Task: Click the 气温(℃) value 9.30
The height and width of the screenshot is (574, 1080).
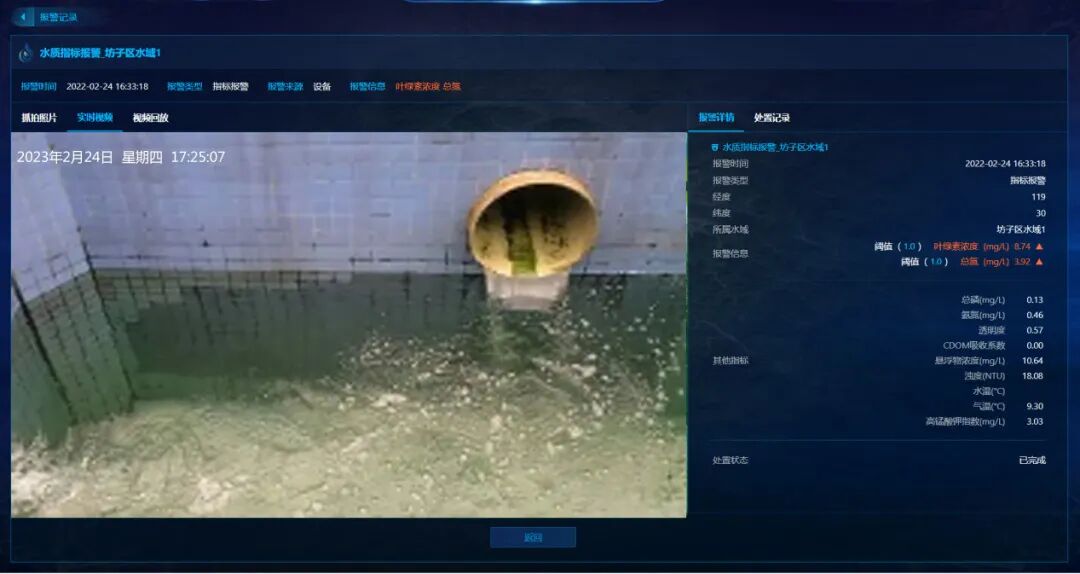Action: [x=1035, y=407]
